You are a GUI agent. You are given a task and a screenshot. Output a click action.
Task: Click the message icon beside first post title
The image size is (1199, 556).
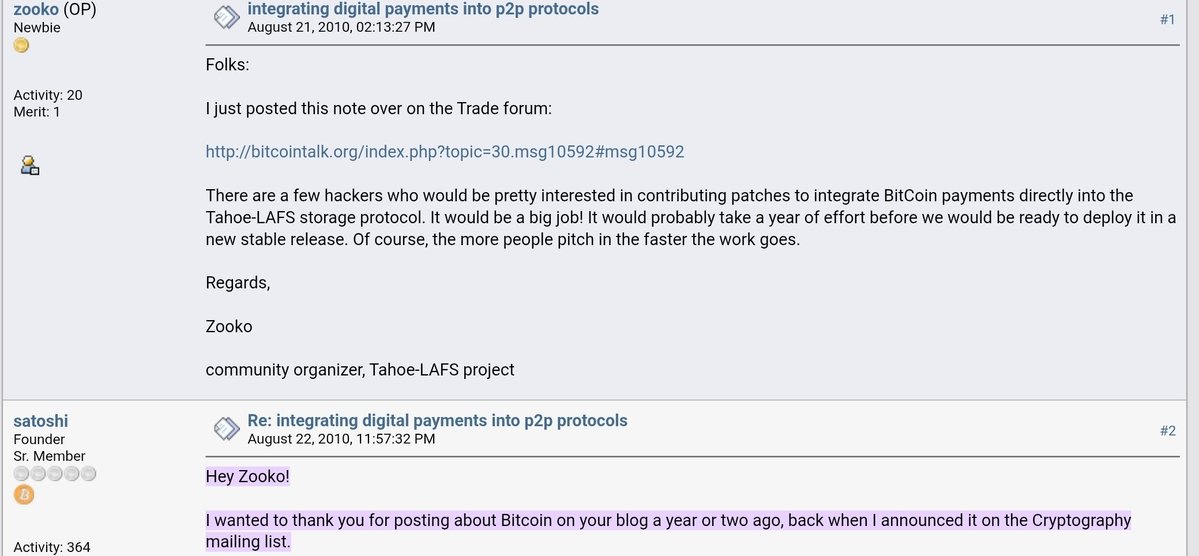coord(227,16)
